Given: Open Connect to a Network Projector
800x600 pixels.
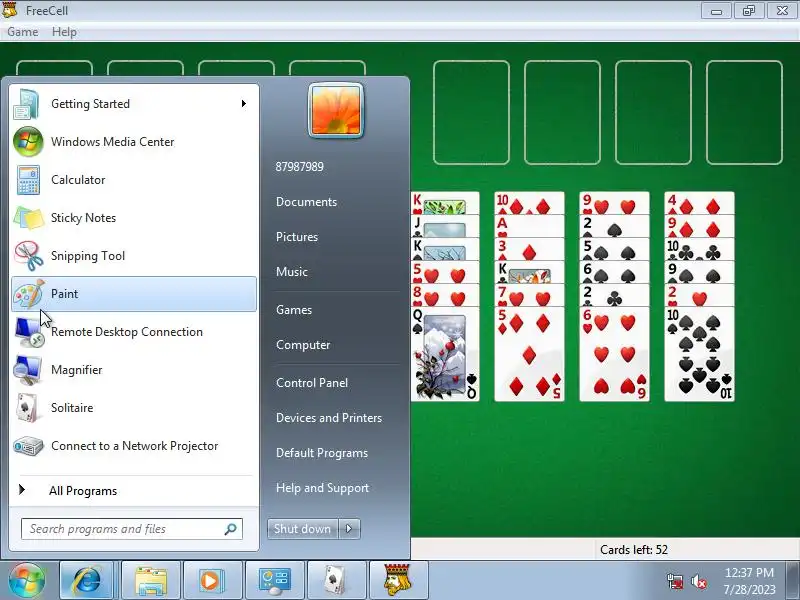Looking at the screenshot, I should pos(134,446).
